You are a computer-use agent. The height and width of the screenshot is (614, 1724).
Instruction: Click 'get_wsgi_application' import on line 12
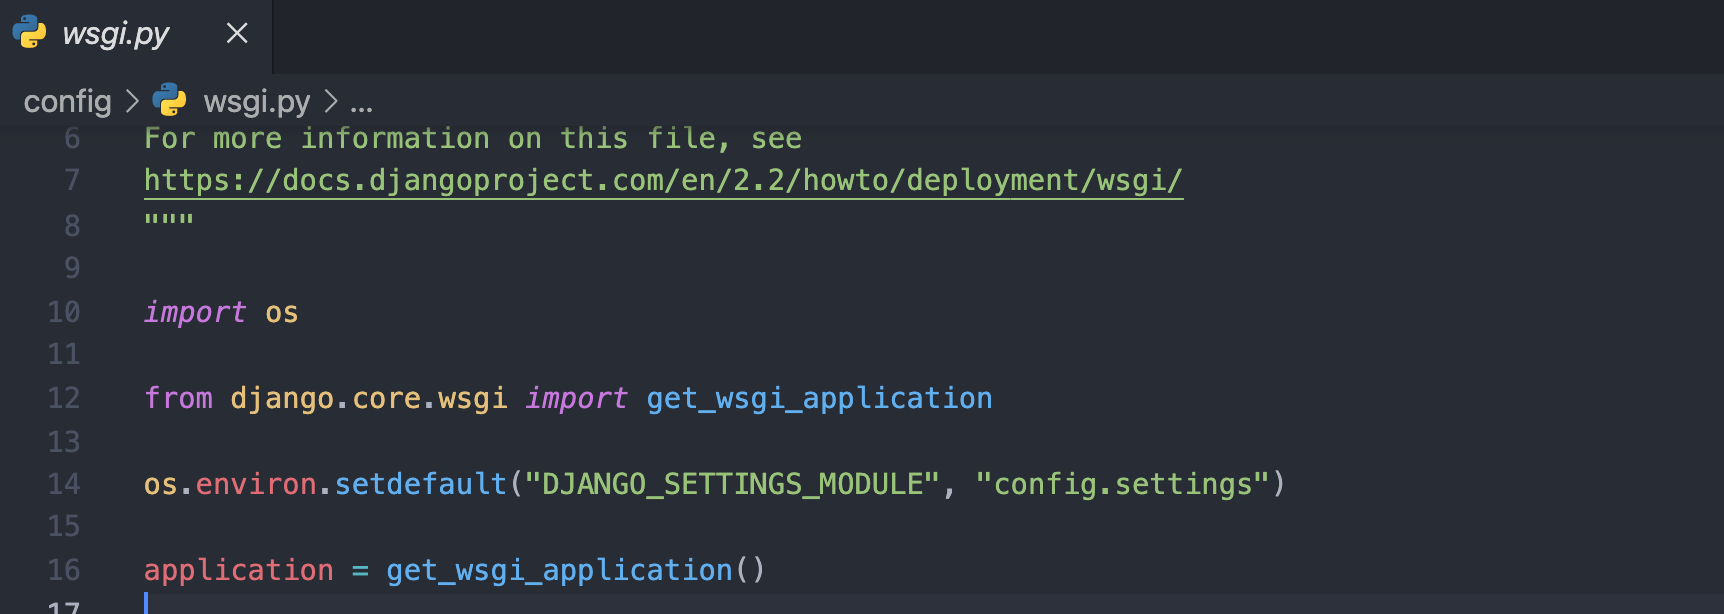819,399
